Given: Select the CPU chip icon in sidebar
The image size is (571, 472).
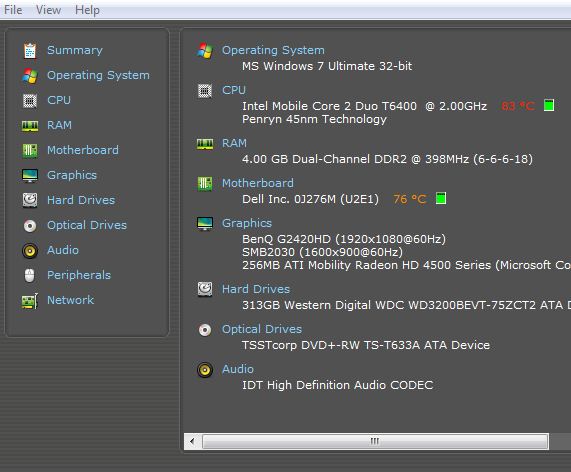Looking at the screenshot, I should click(x=30, y=101).
